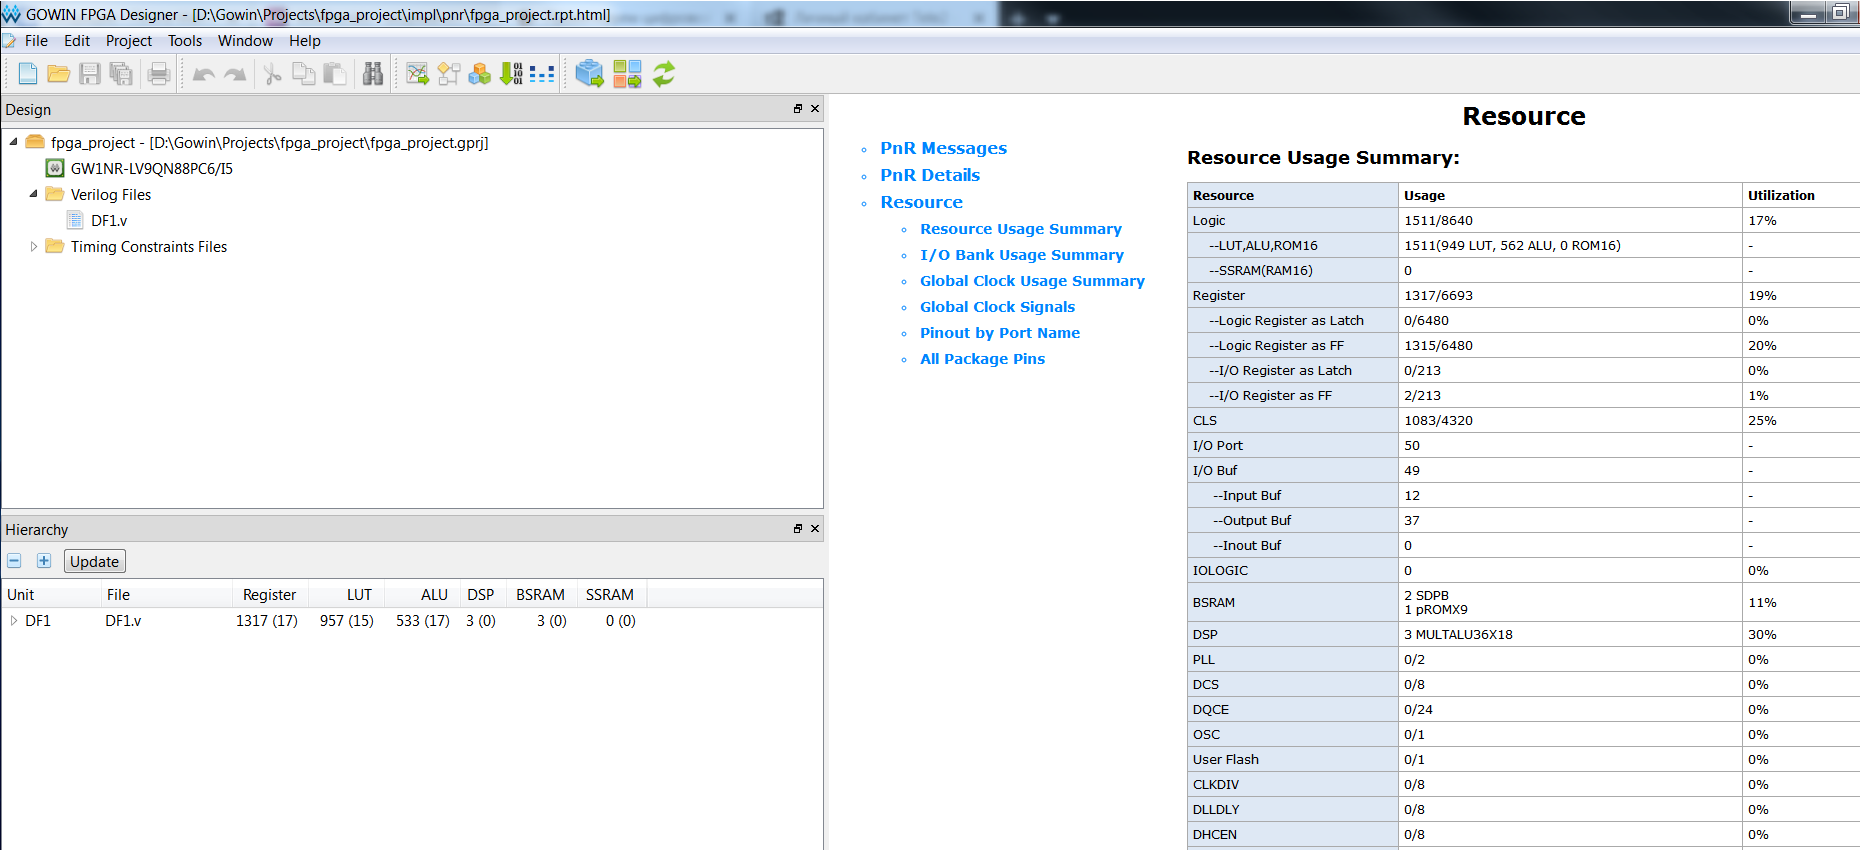This screenshot has width=1860, height=850.
Task: Click the SSRAM column header
Action: coord(610,594)
